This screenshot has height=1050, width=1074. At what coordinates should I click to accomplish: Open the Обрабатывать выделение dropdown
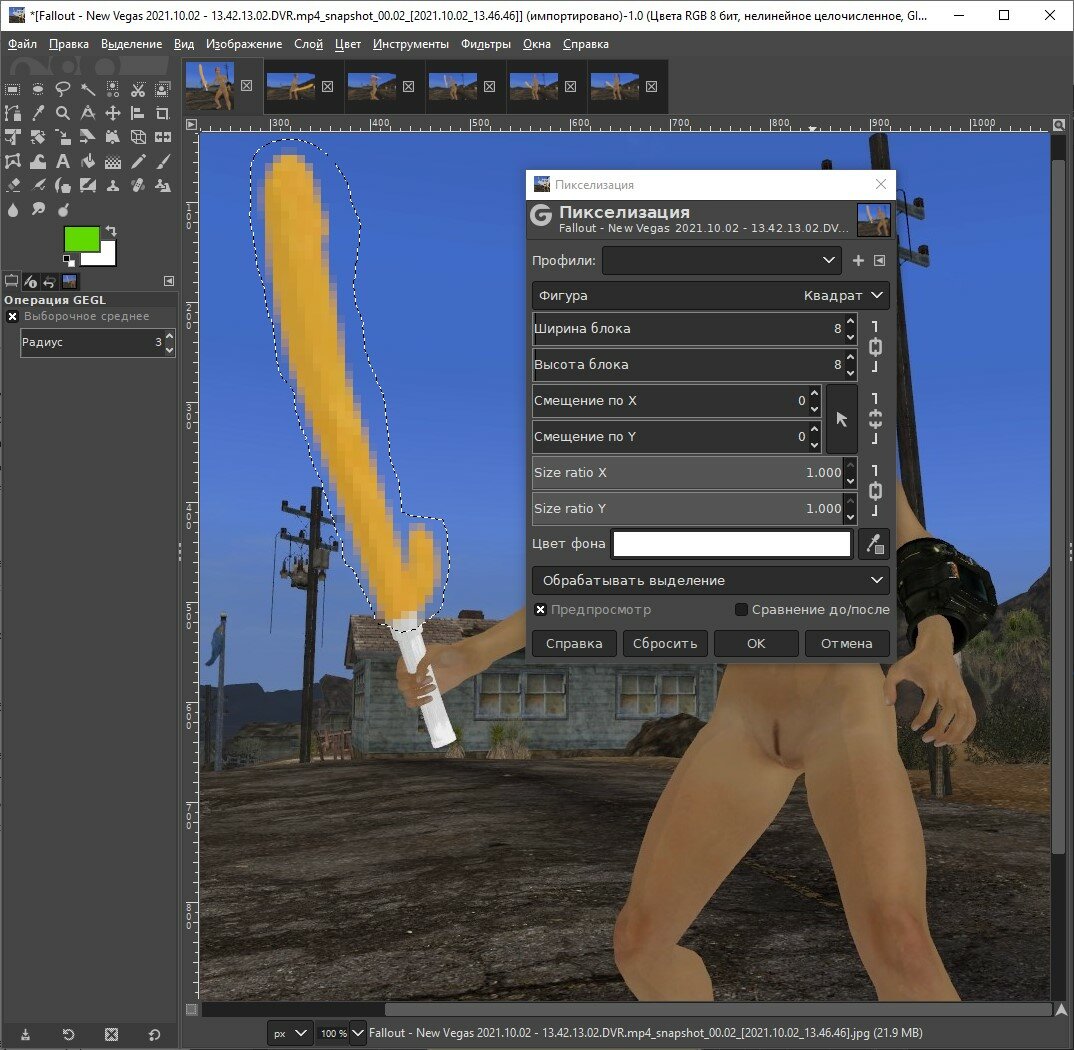tap(710, 581)
